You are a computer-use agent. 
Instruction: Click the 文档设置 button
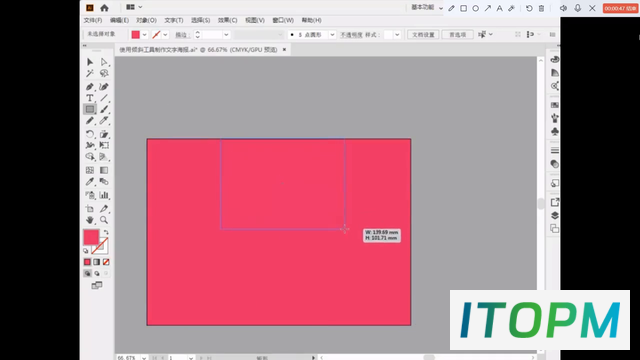coord(423,35)
